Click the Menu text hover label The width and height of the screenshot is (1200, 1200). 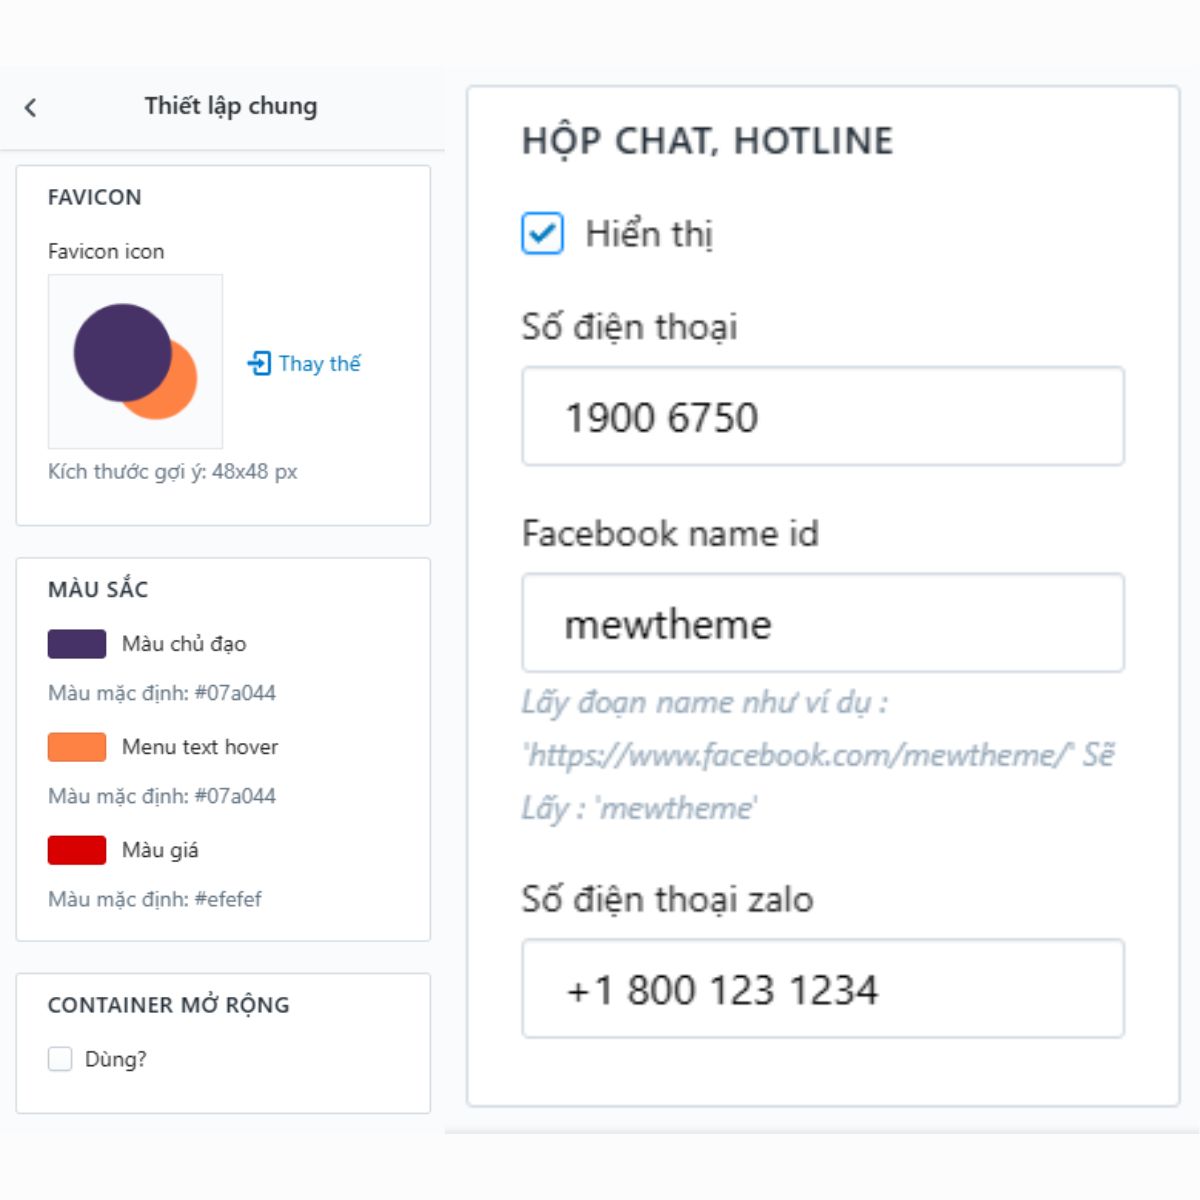pyautogui.click(x=200, y=747)
